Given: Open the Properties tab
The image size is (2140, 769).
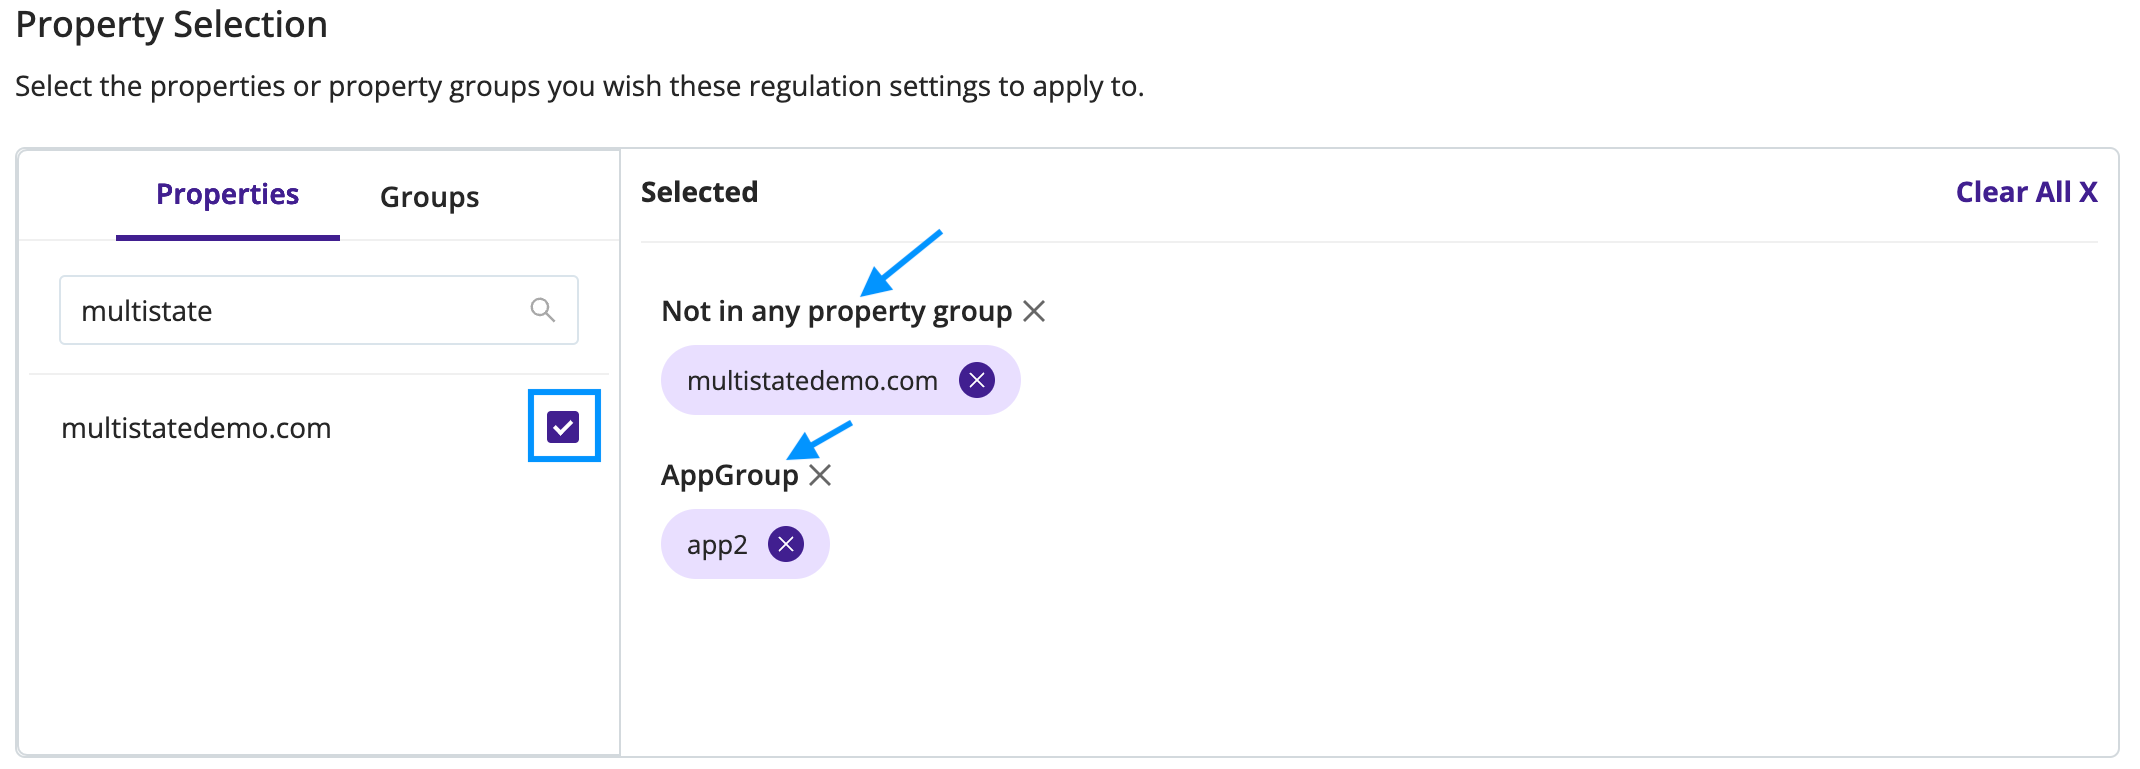Looking at the screenshot, I should click(x=227, y=194).
